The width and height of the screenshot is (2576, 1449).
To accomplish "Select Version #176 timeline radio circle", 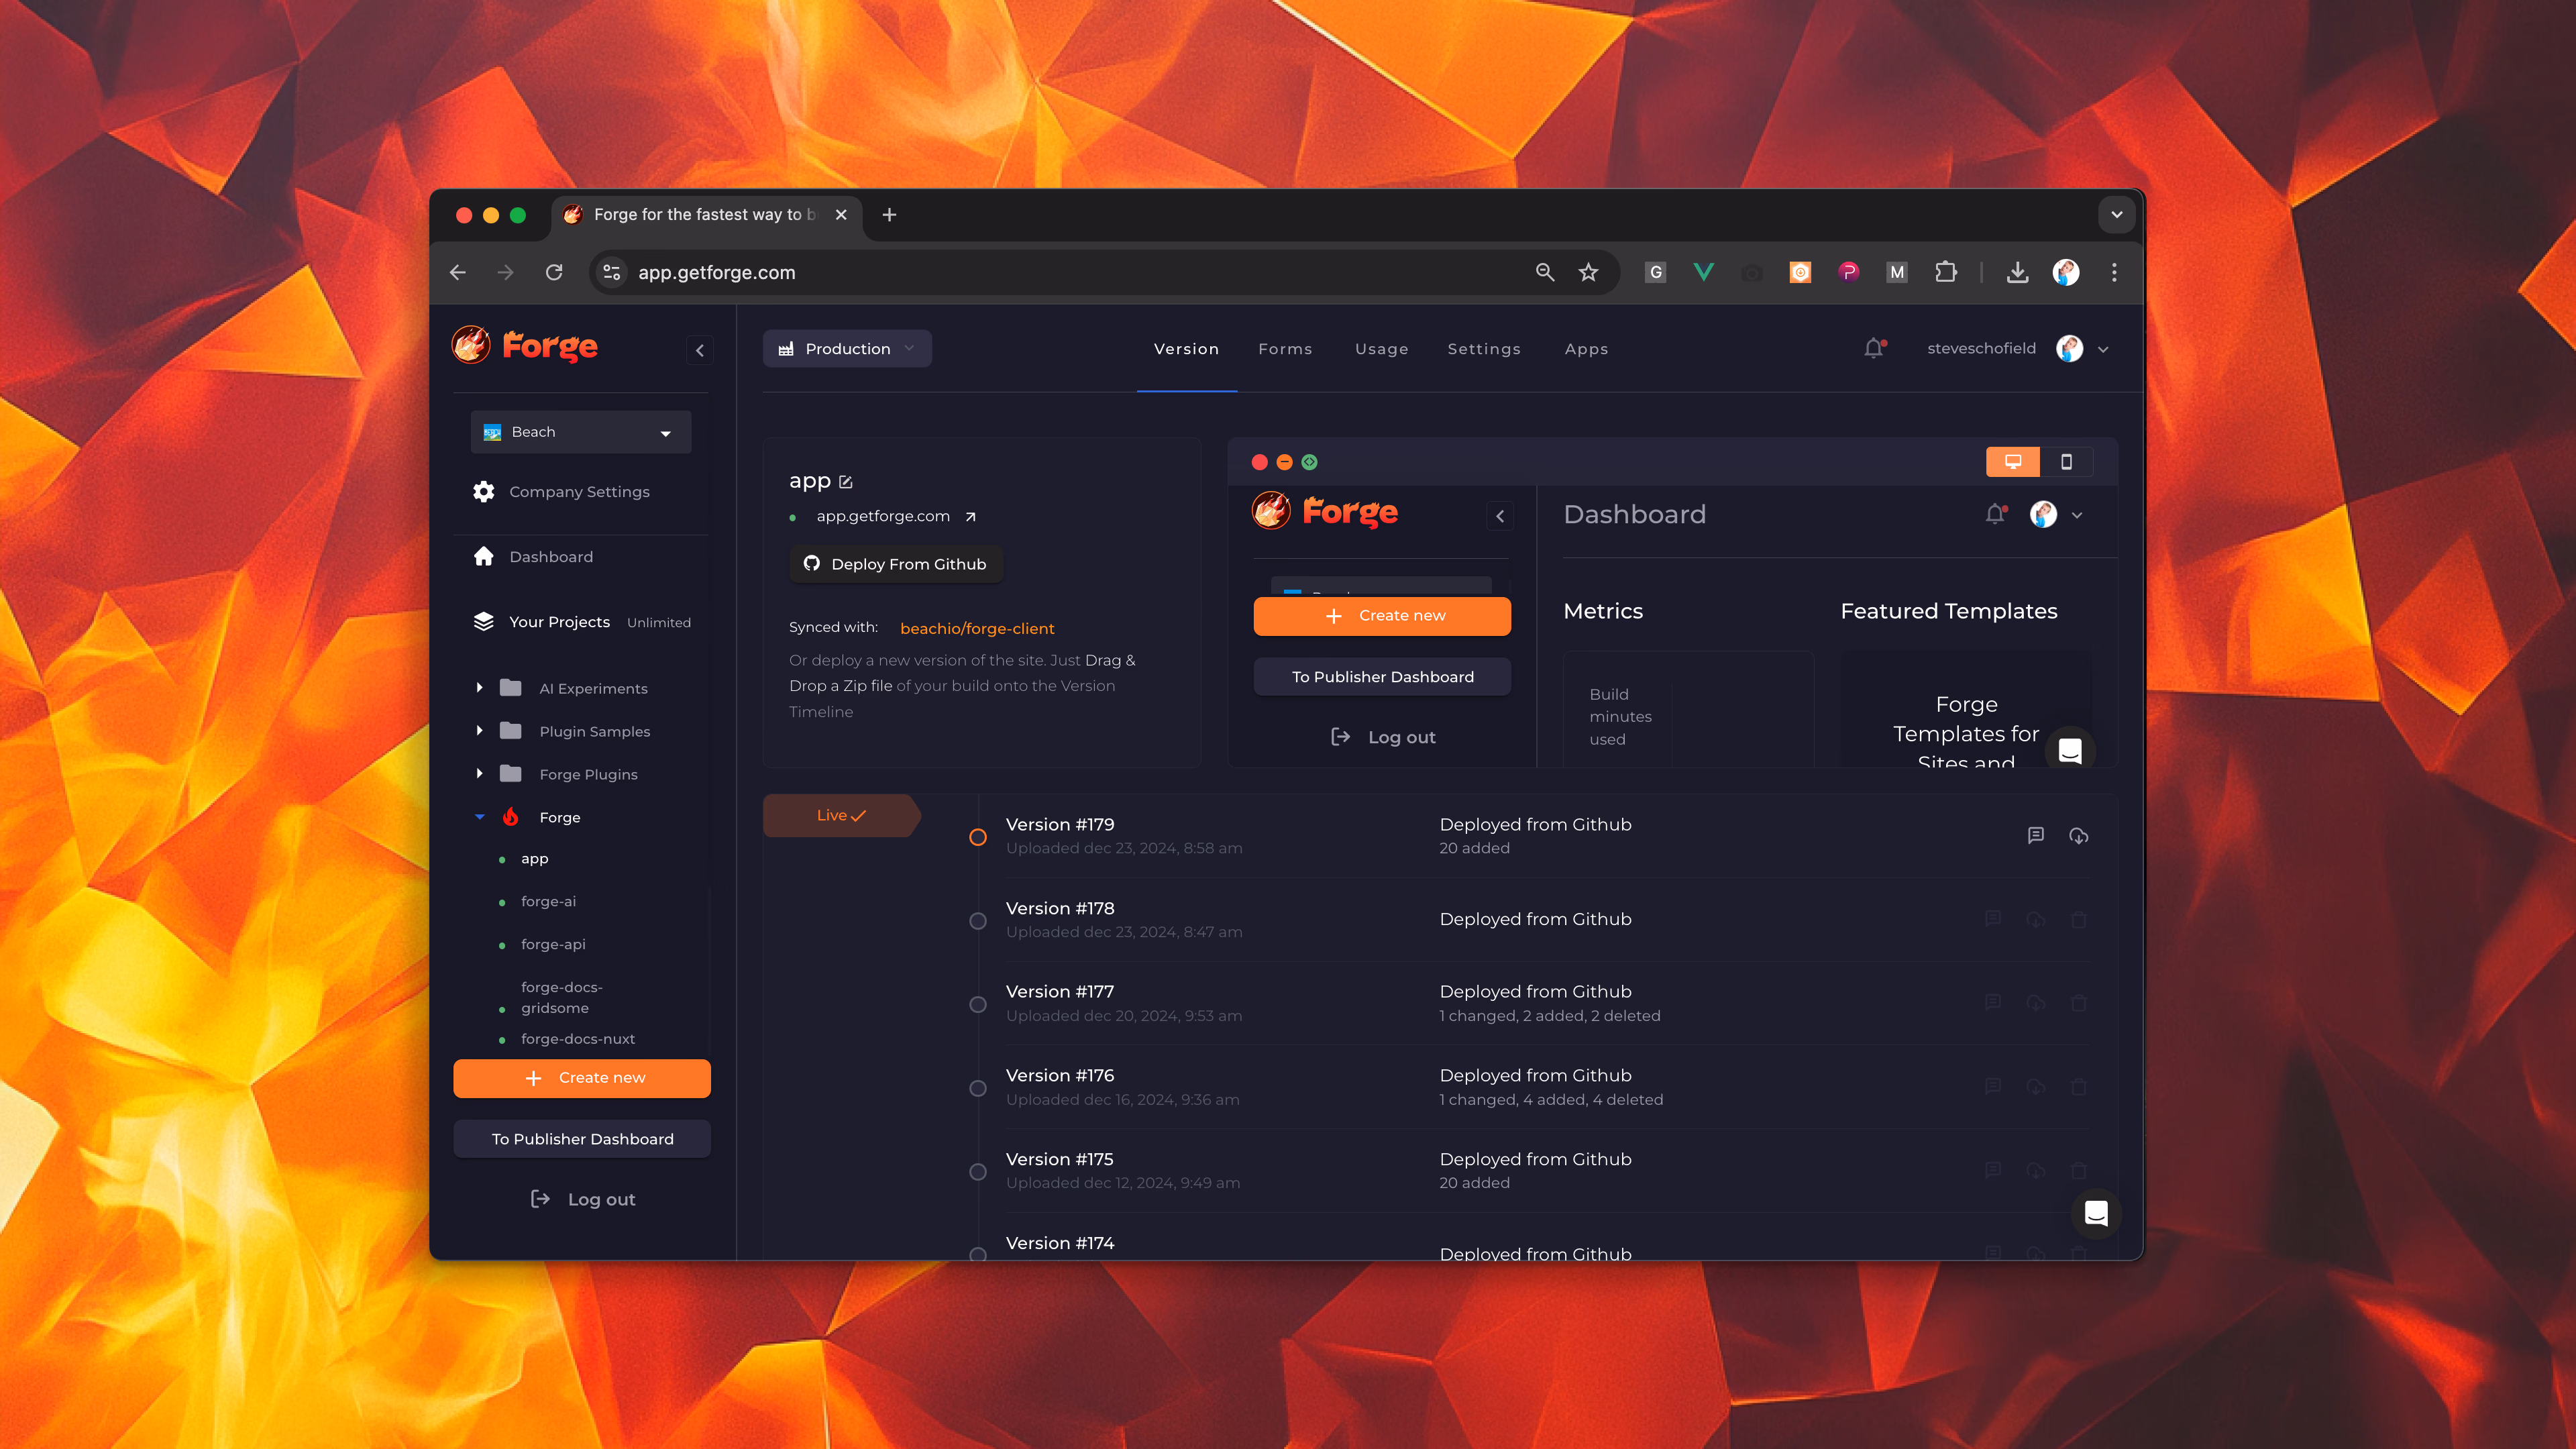I will click(978, 1088).
